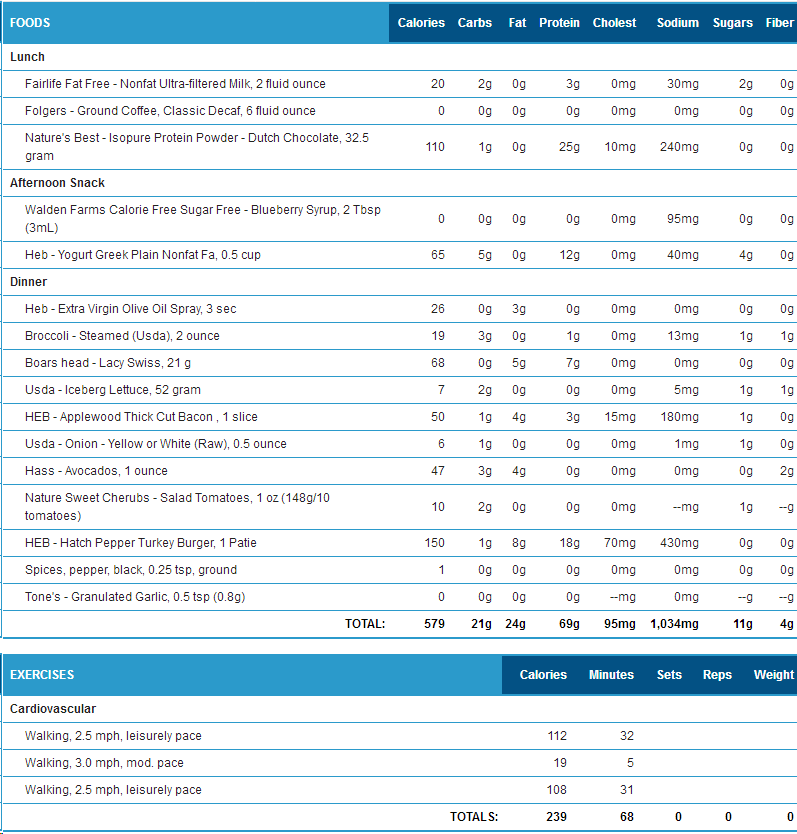Click the Onion Yellow or White entry
The height and width of the screenshot is (834, 797).
coord(155,444)
